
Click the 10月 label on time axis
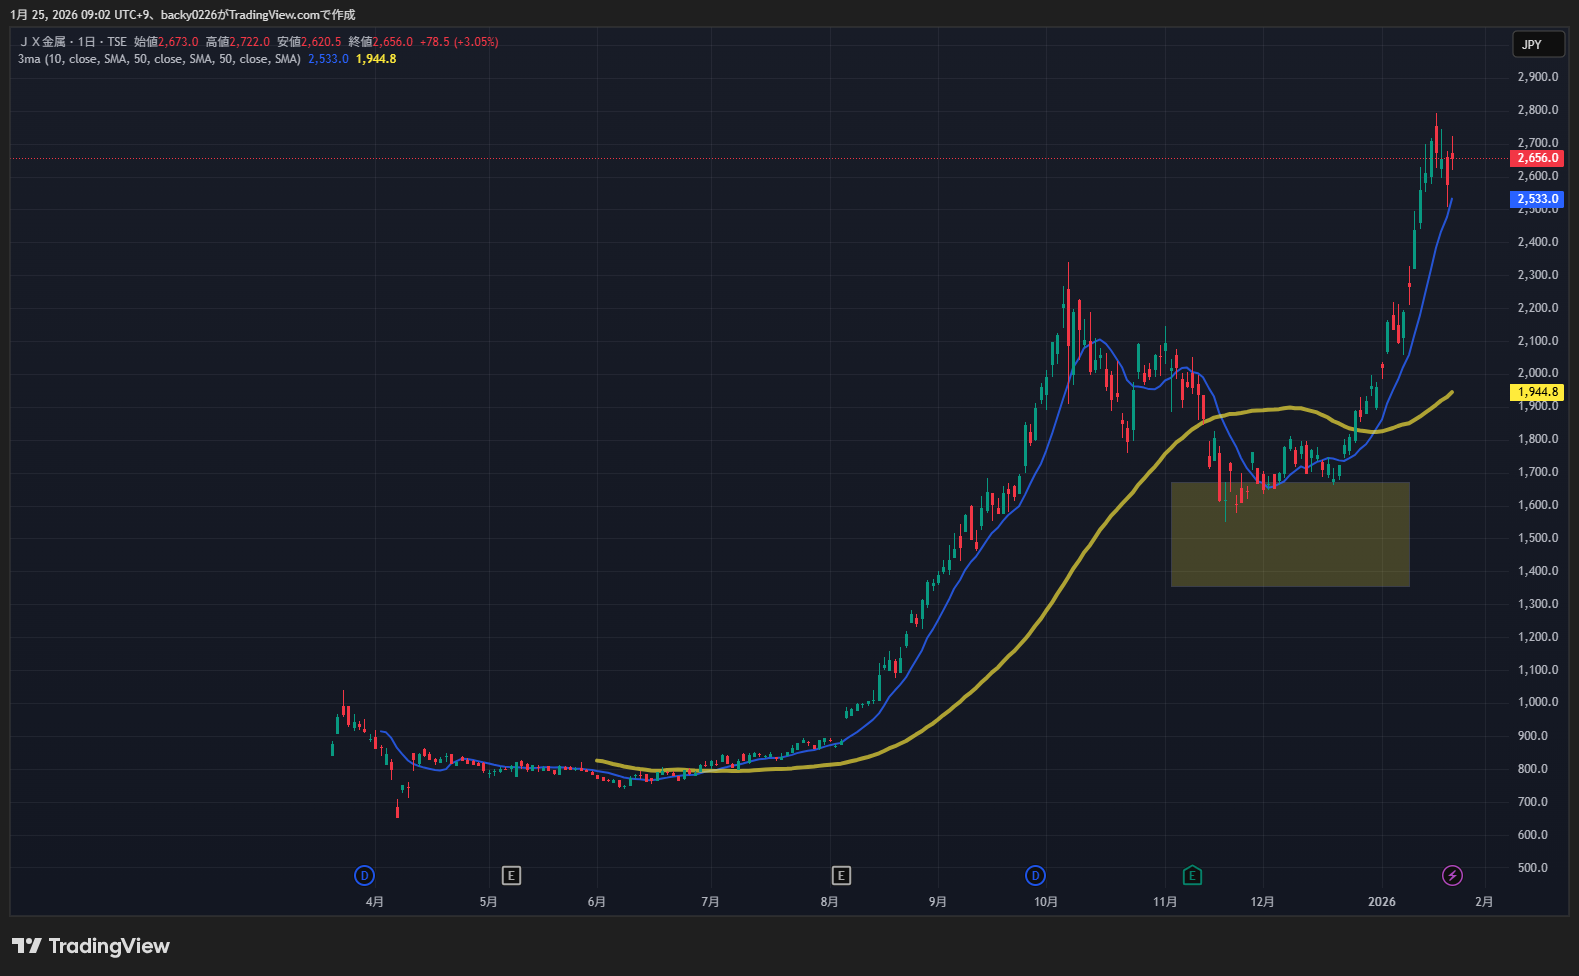click(1045, 902)
